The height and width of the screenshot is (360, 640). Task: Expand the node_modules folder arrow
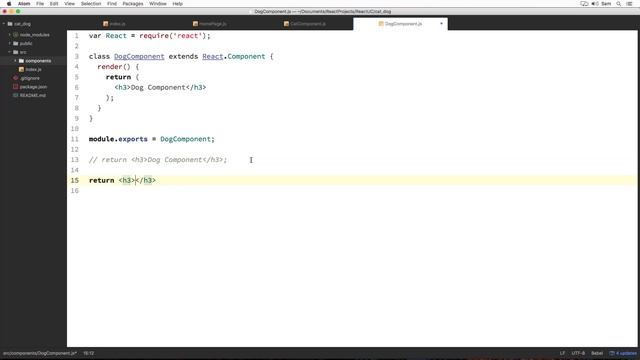coord(10,35)
